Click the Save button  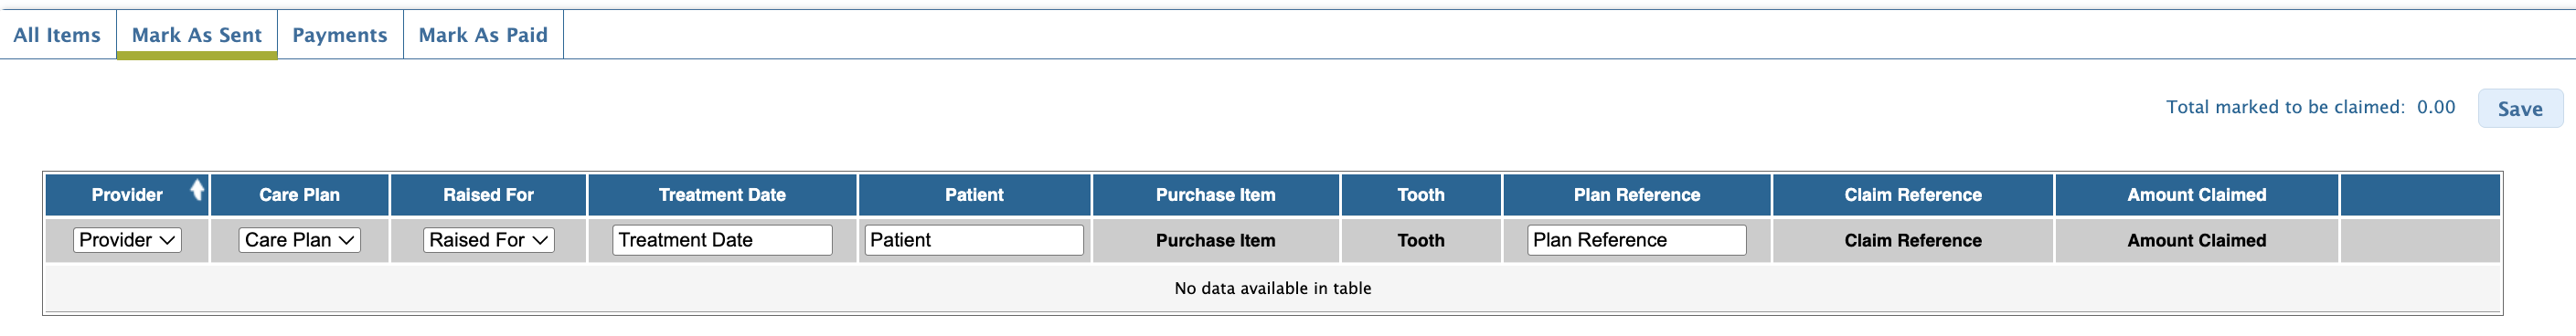point(2520,109)
